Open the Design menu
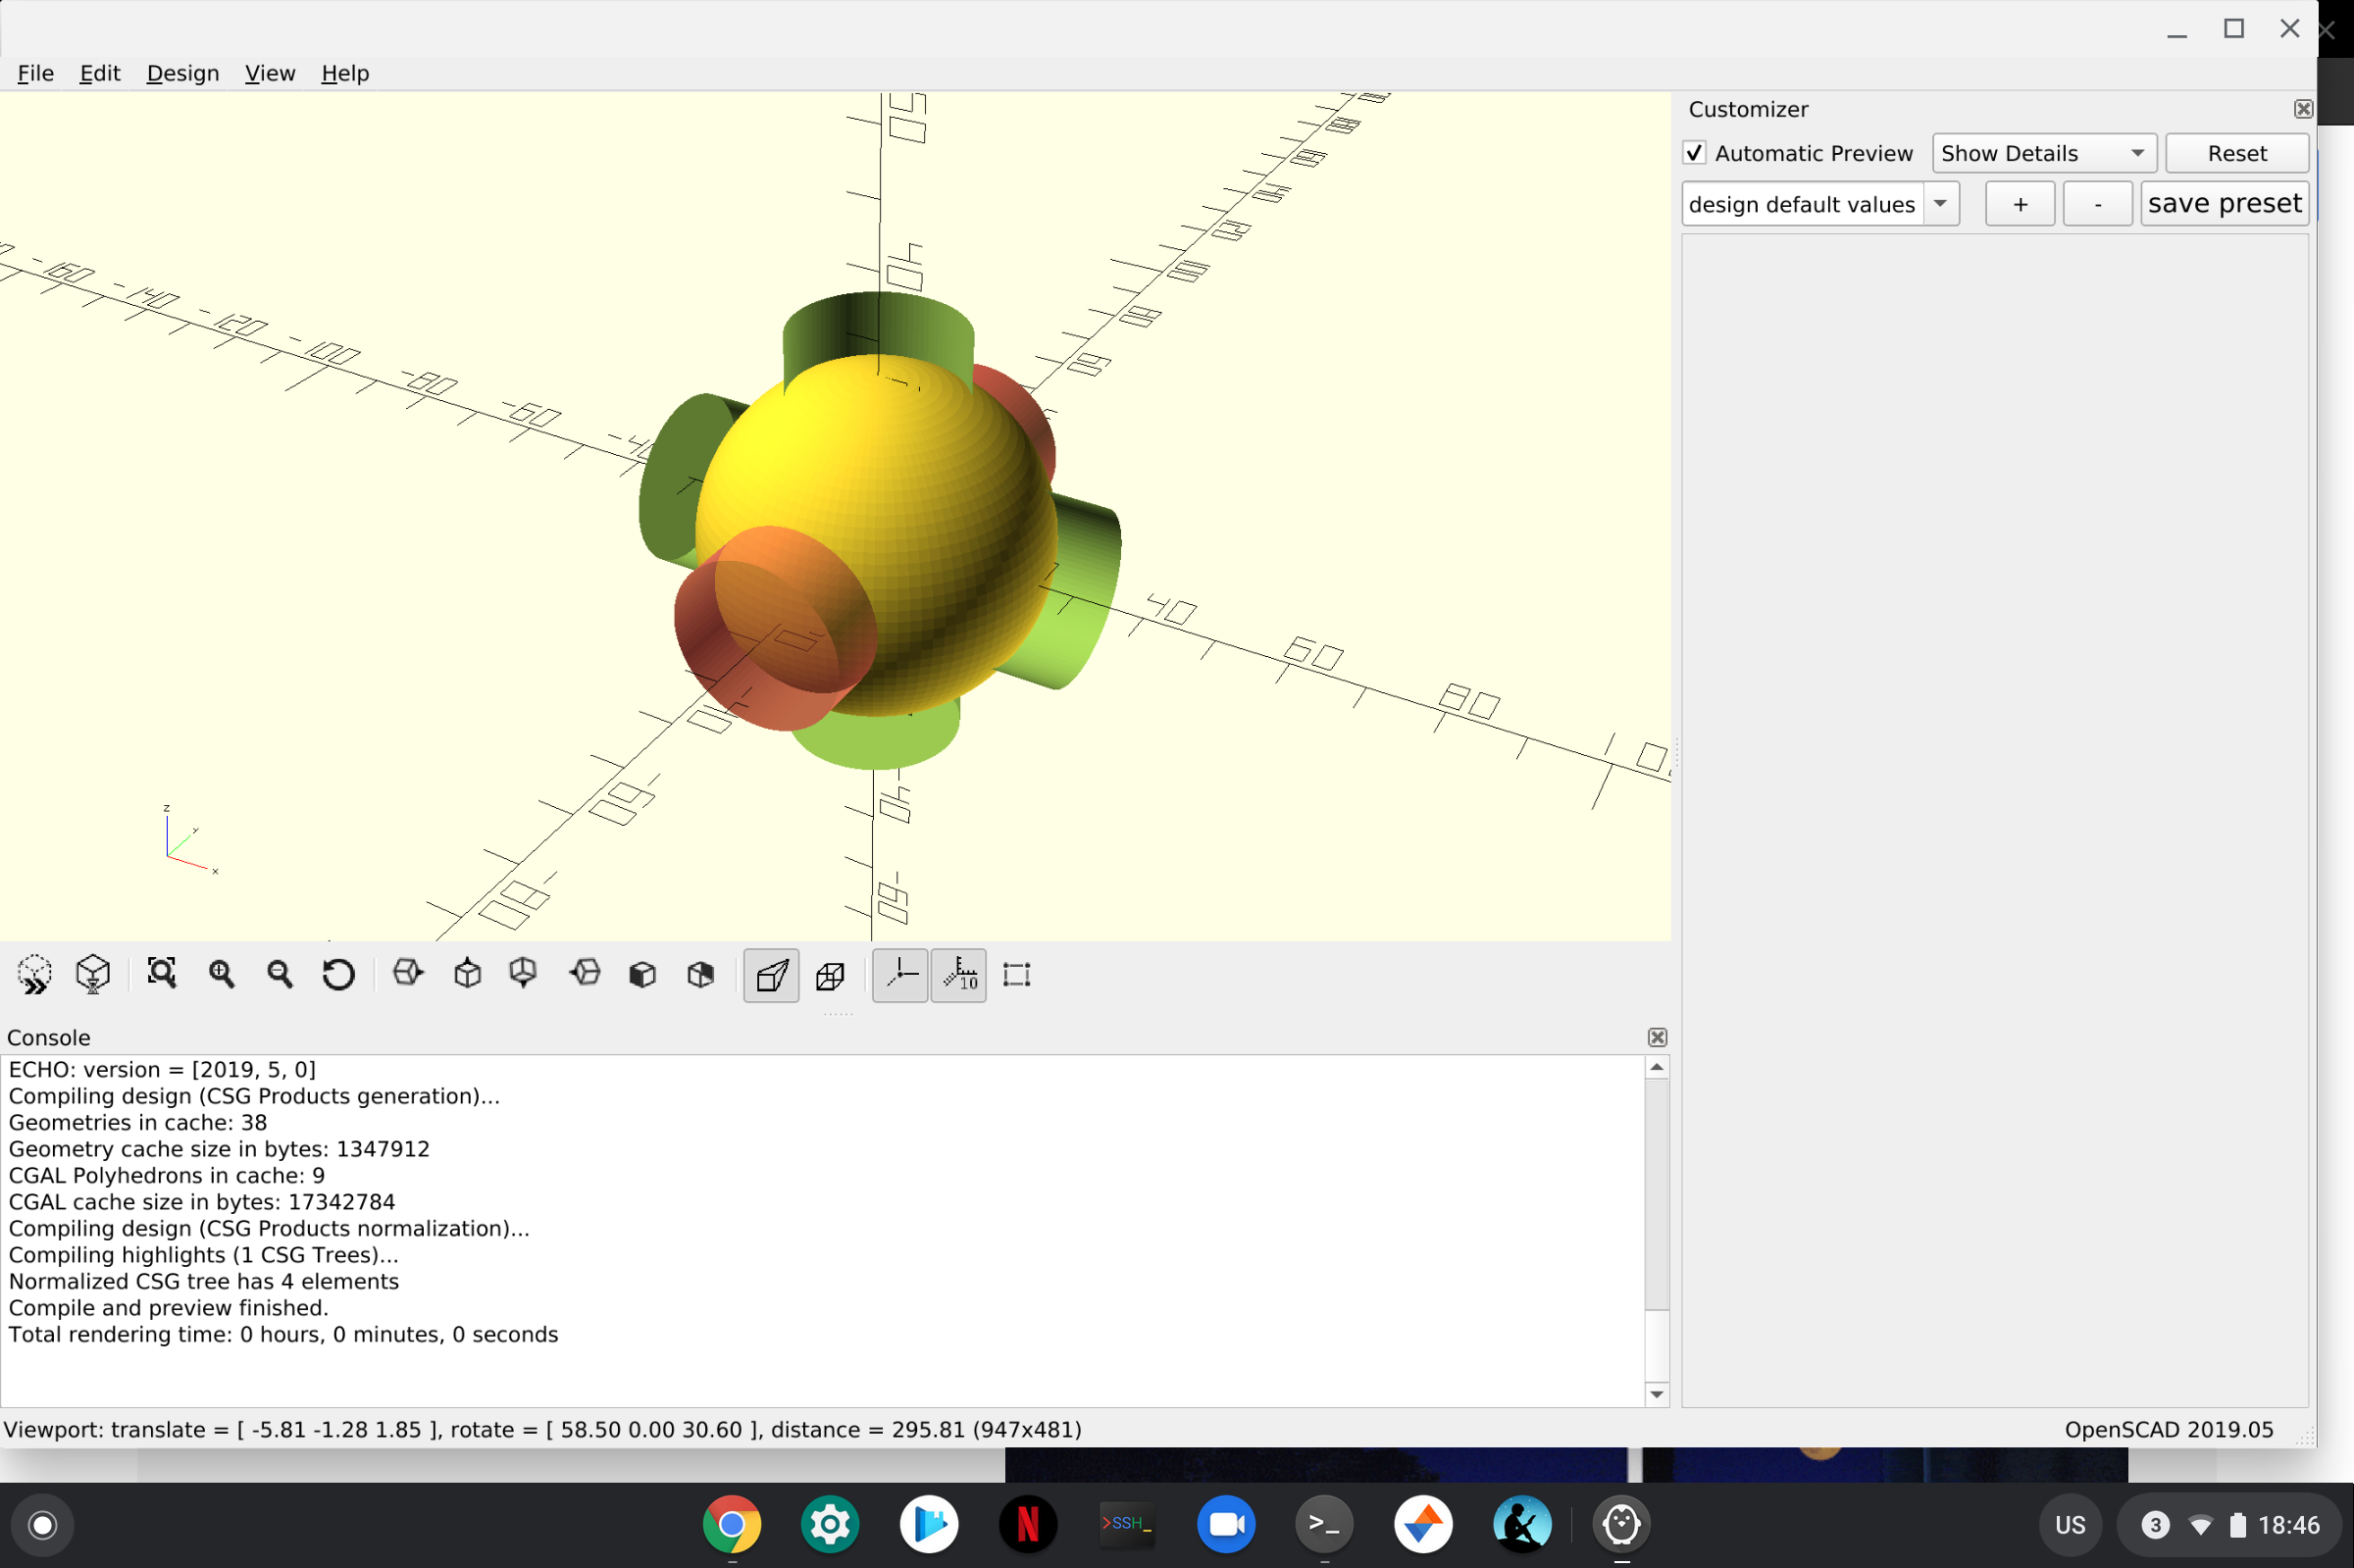 point(183,72)
